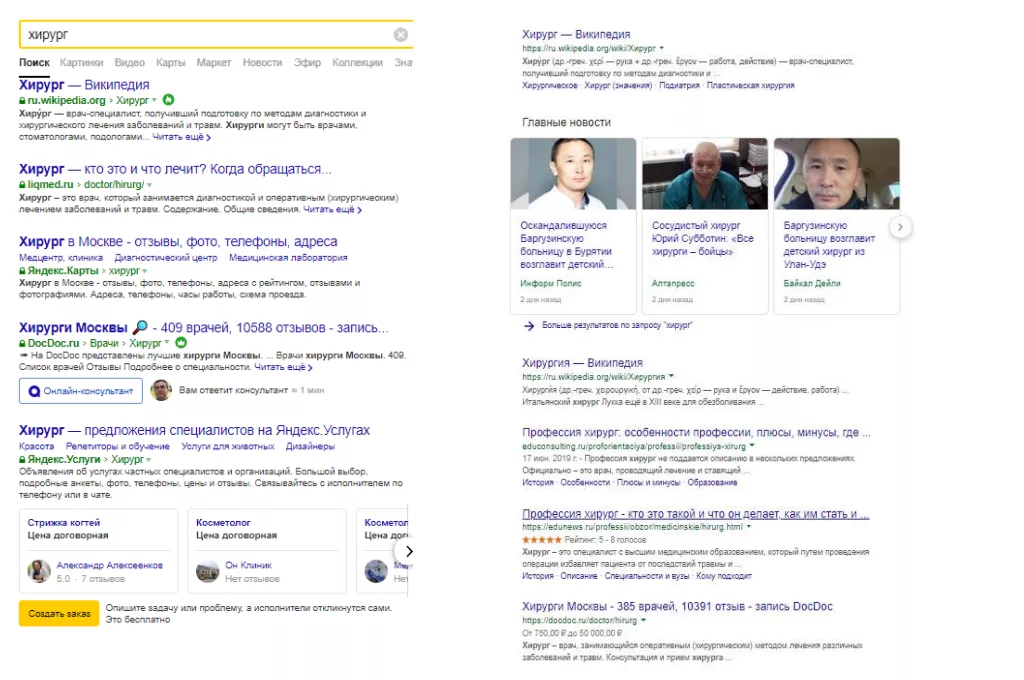Open the Стрижка когтей service card
This screenshot has width=1024, height=680.
[x=99, y=551]
